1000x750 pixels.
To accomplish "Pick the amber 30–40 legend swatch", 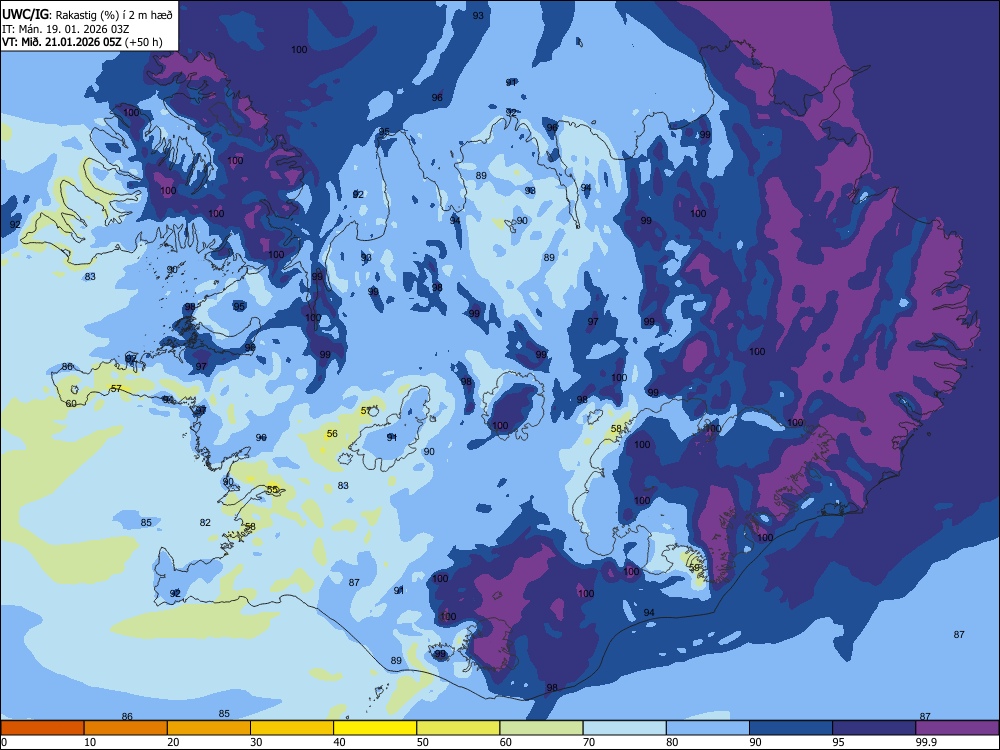I will [292, 728].
